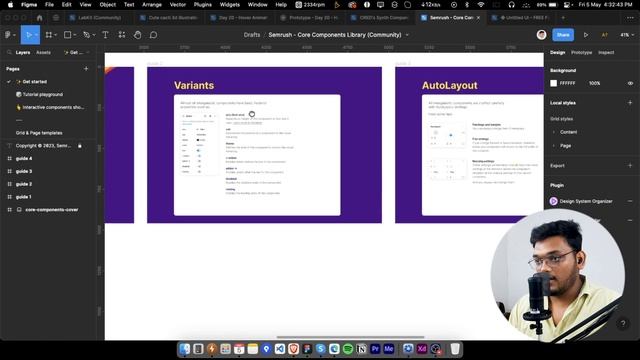Switch to the Layers tab
The width and height of the screenshot is (640, 360).
click(x=23, y=53)
